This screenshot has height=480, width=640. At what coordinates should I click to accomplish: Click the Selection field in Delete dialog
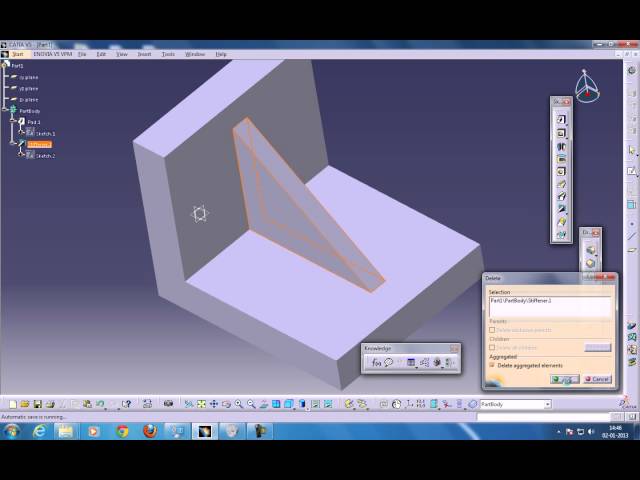(x=550, y=307)
